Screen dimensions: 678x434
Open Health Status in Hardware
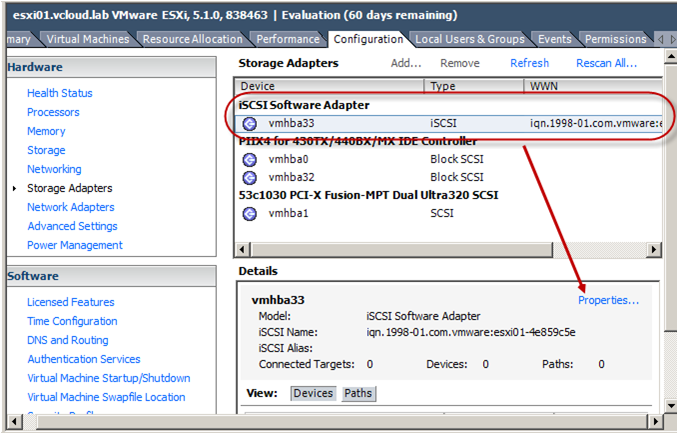pos(60,93)
